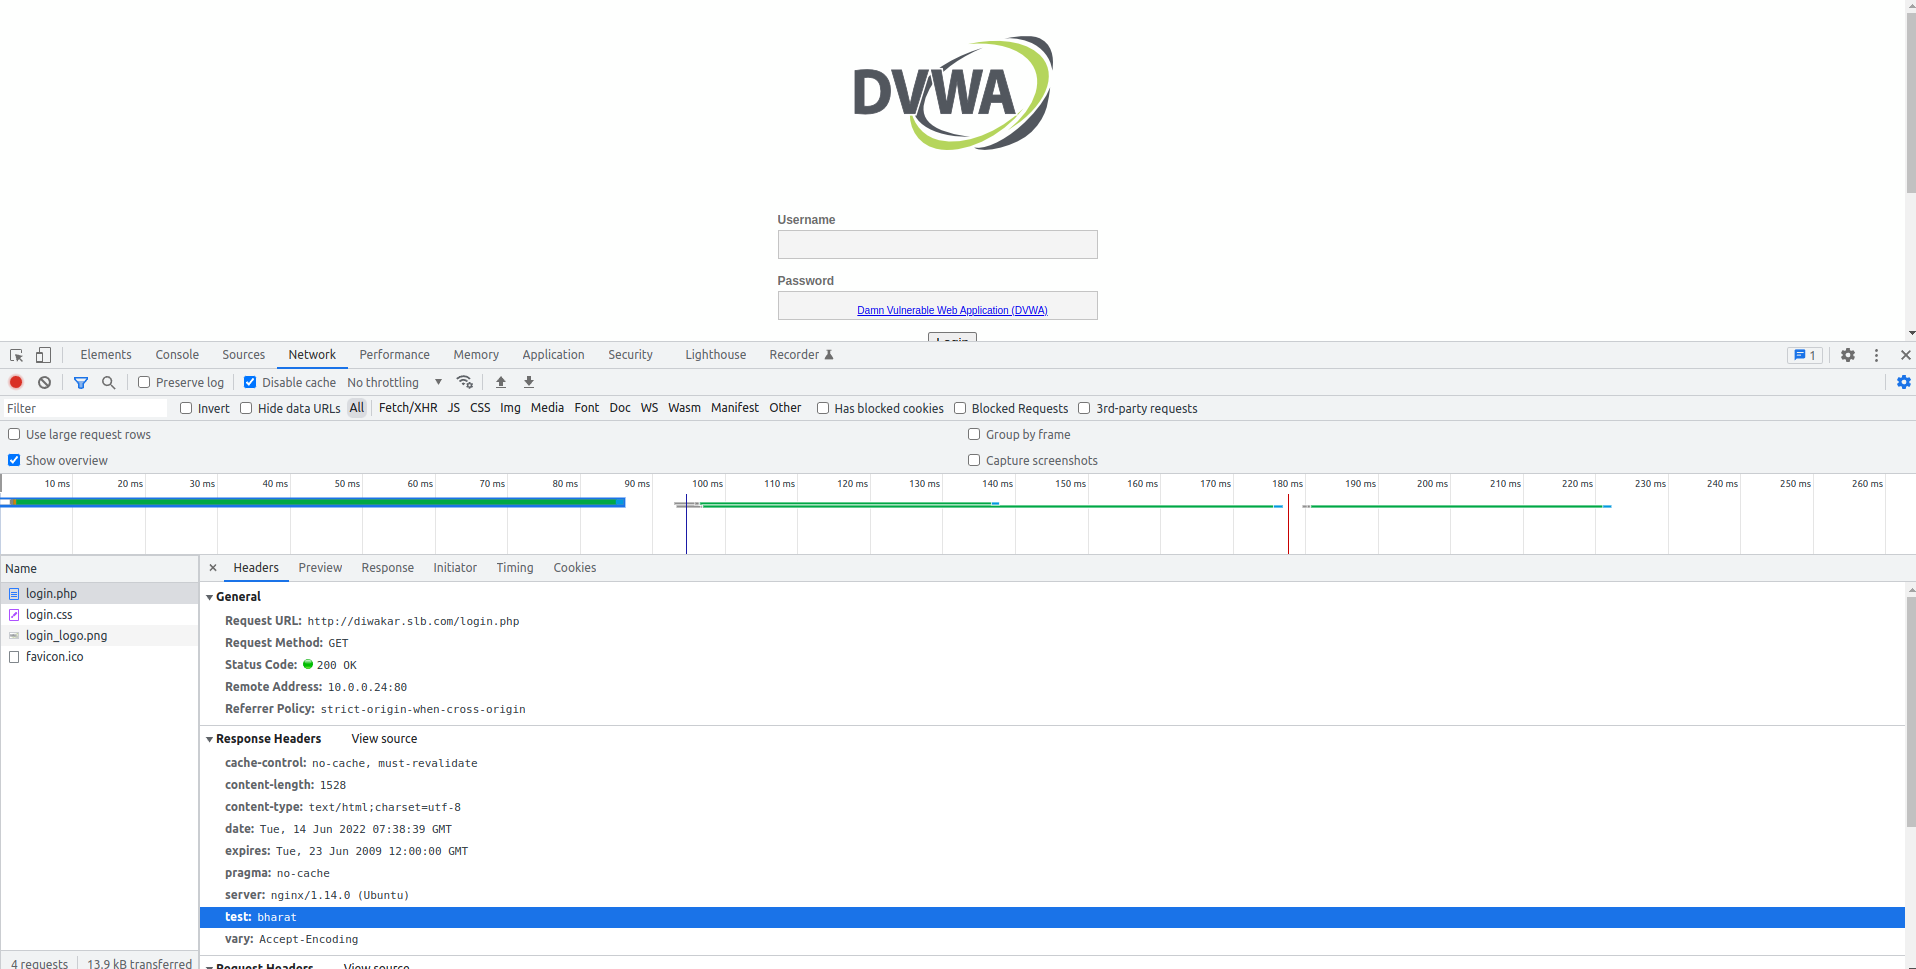Activate the inspect element picker icon
Screen dimensions: 1916x969
click(x=16, y=355)
